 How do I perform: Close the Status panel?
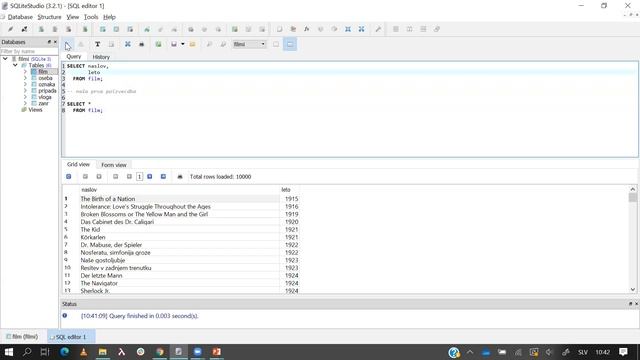tap(636, 304)
